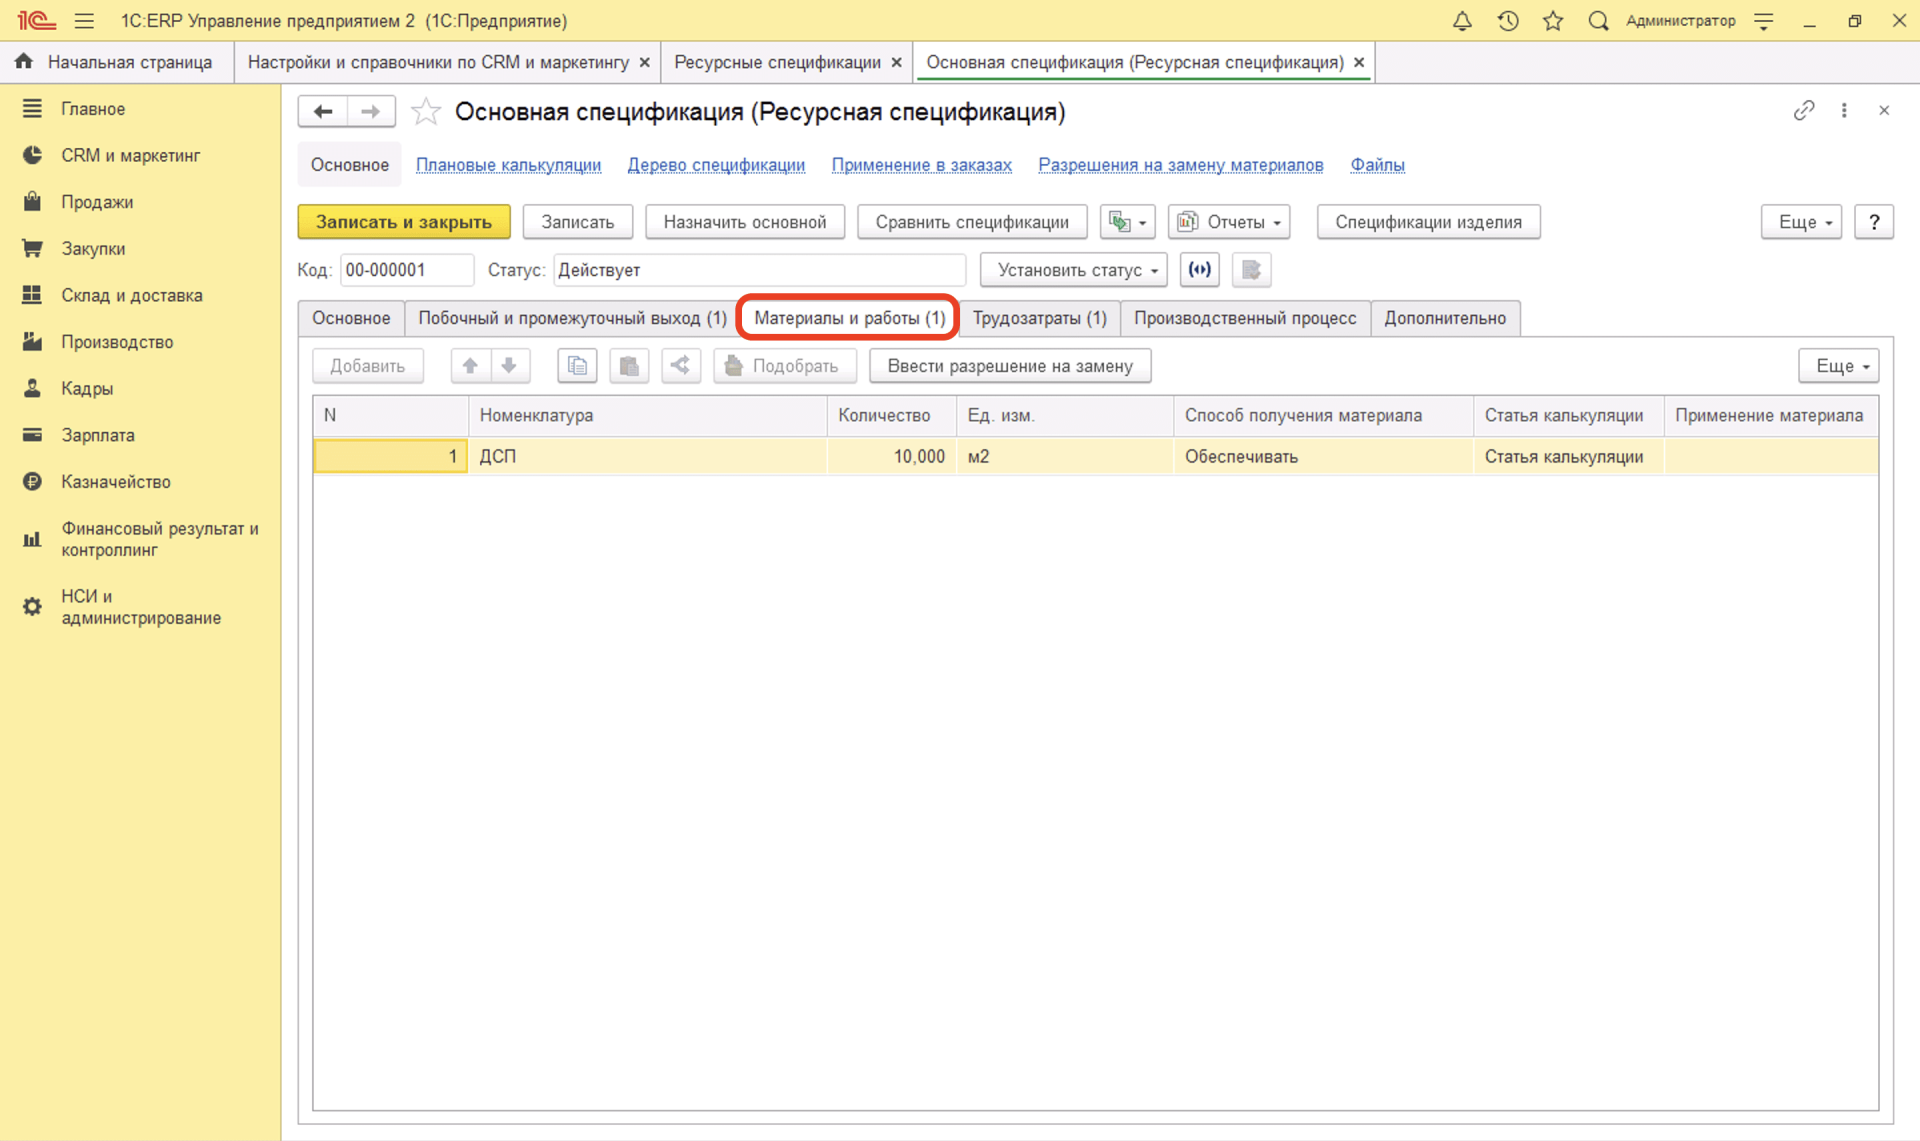Click the notifications bell icon

[1462, 20]
